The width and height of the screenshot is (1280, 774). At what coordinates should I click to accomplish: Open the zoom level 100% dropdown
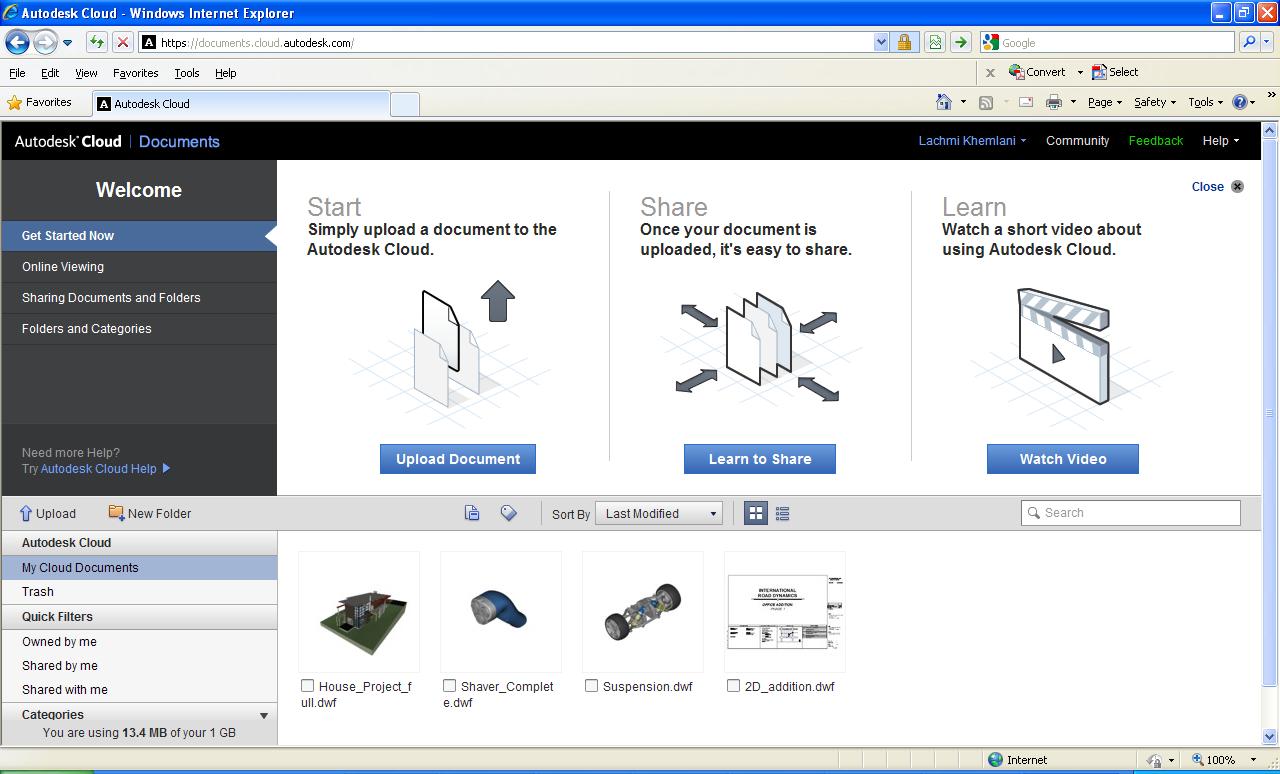pos(1253,760)
